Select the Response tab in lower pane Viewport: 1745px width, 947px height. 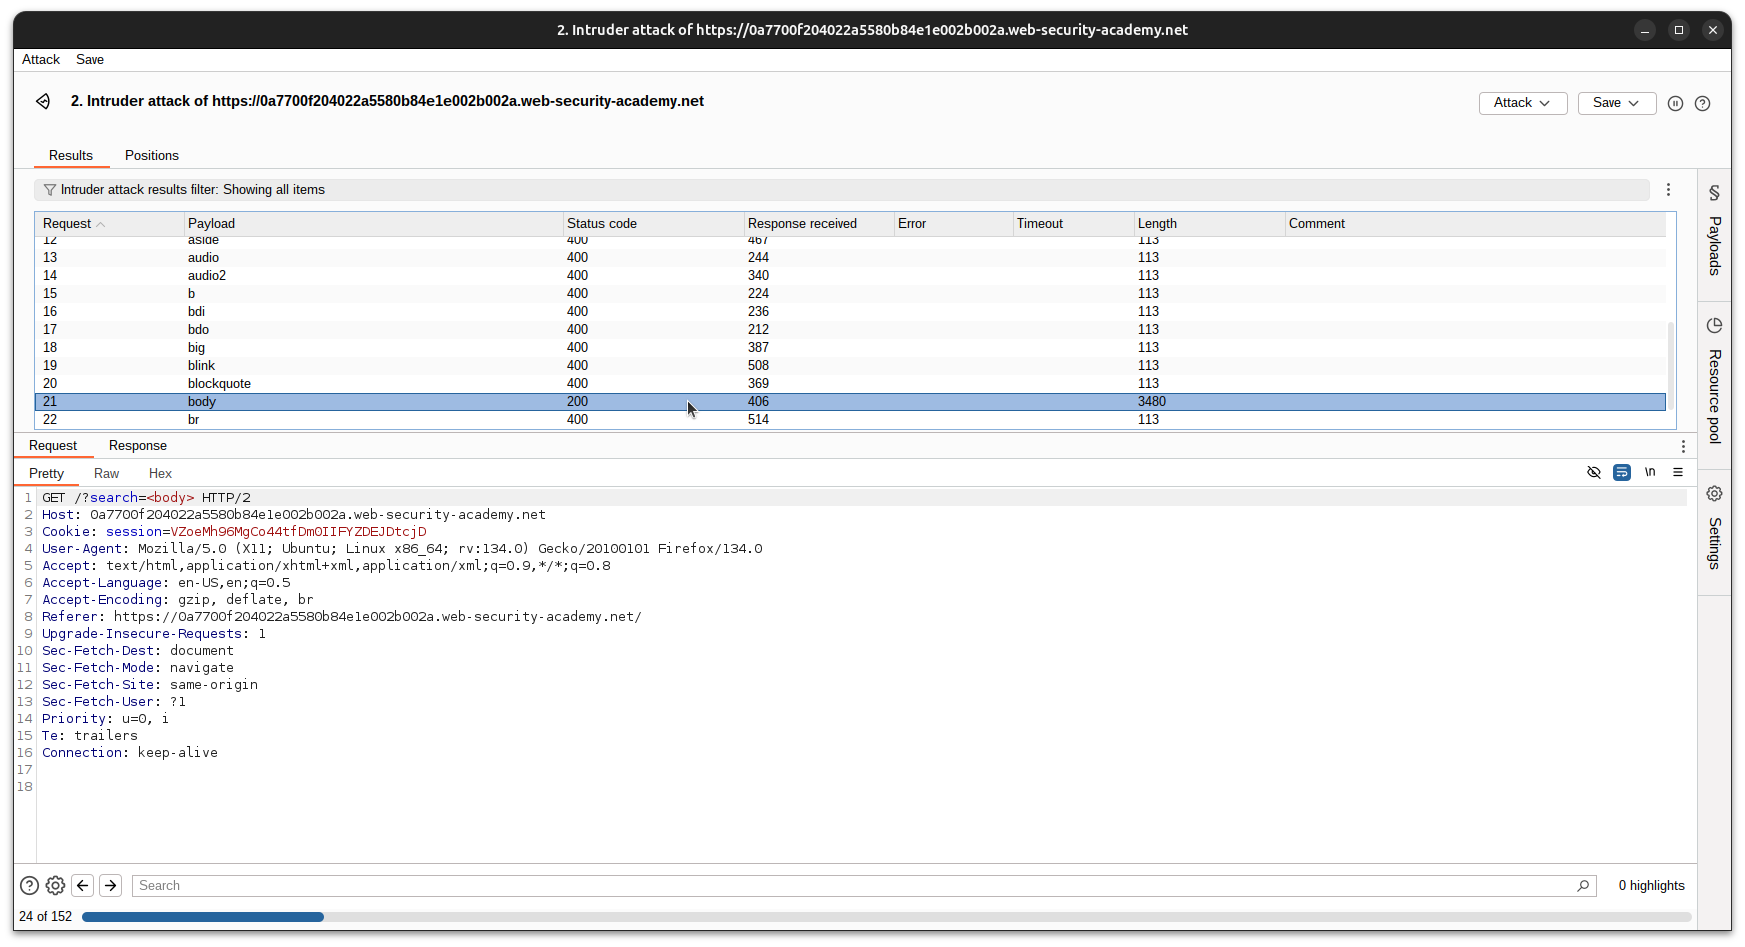point(138,446)
